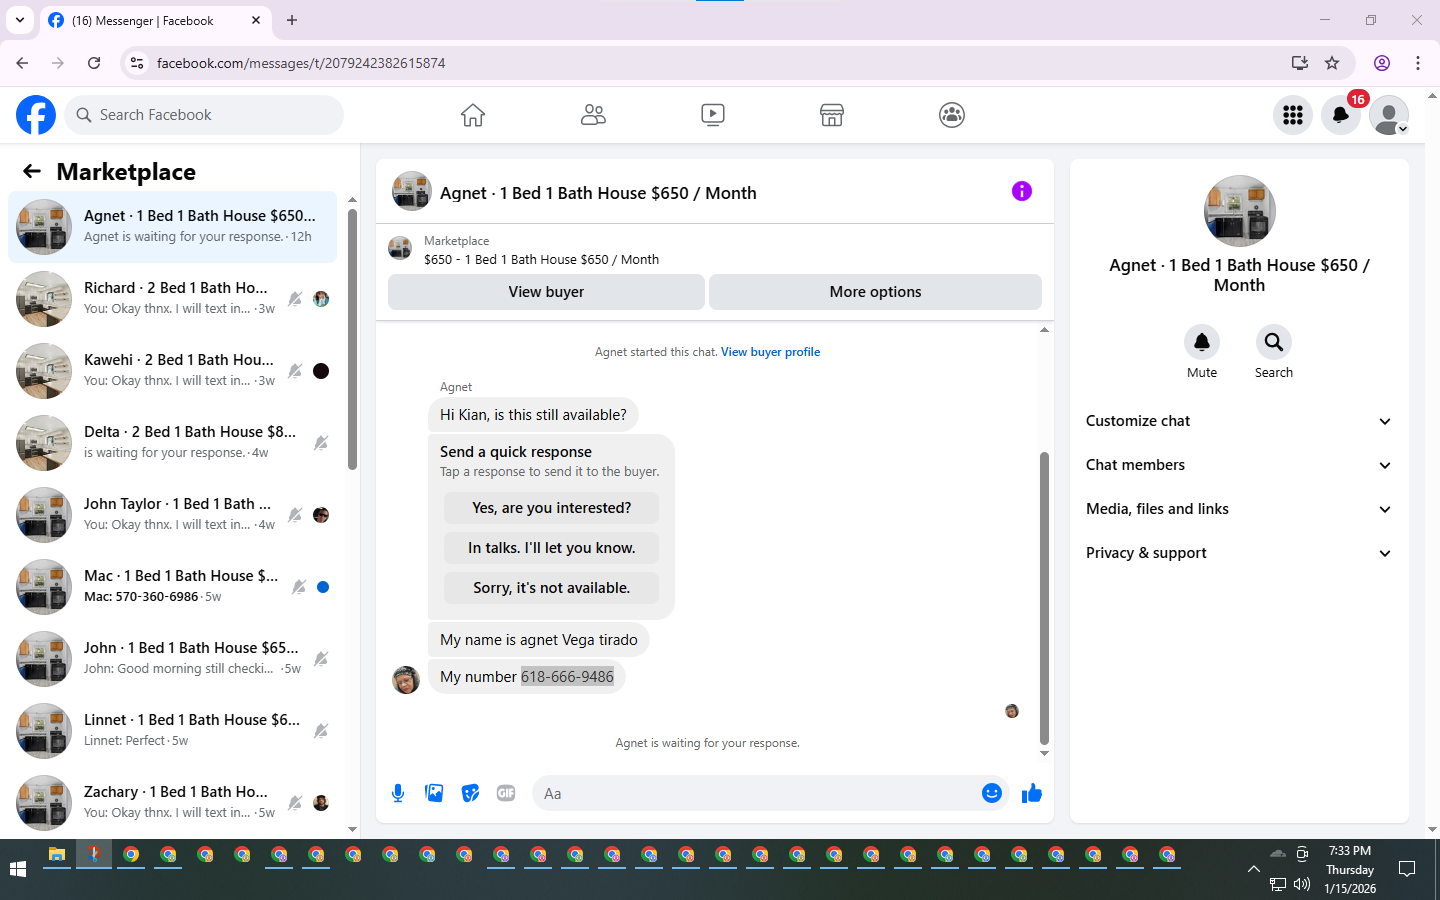Open the Home feed icon
The image size is (1440, 900).
point(473,115)
